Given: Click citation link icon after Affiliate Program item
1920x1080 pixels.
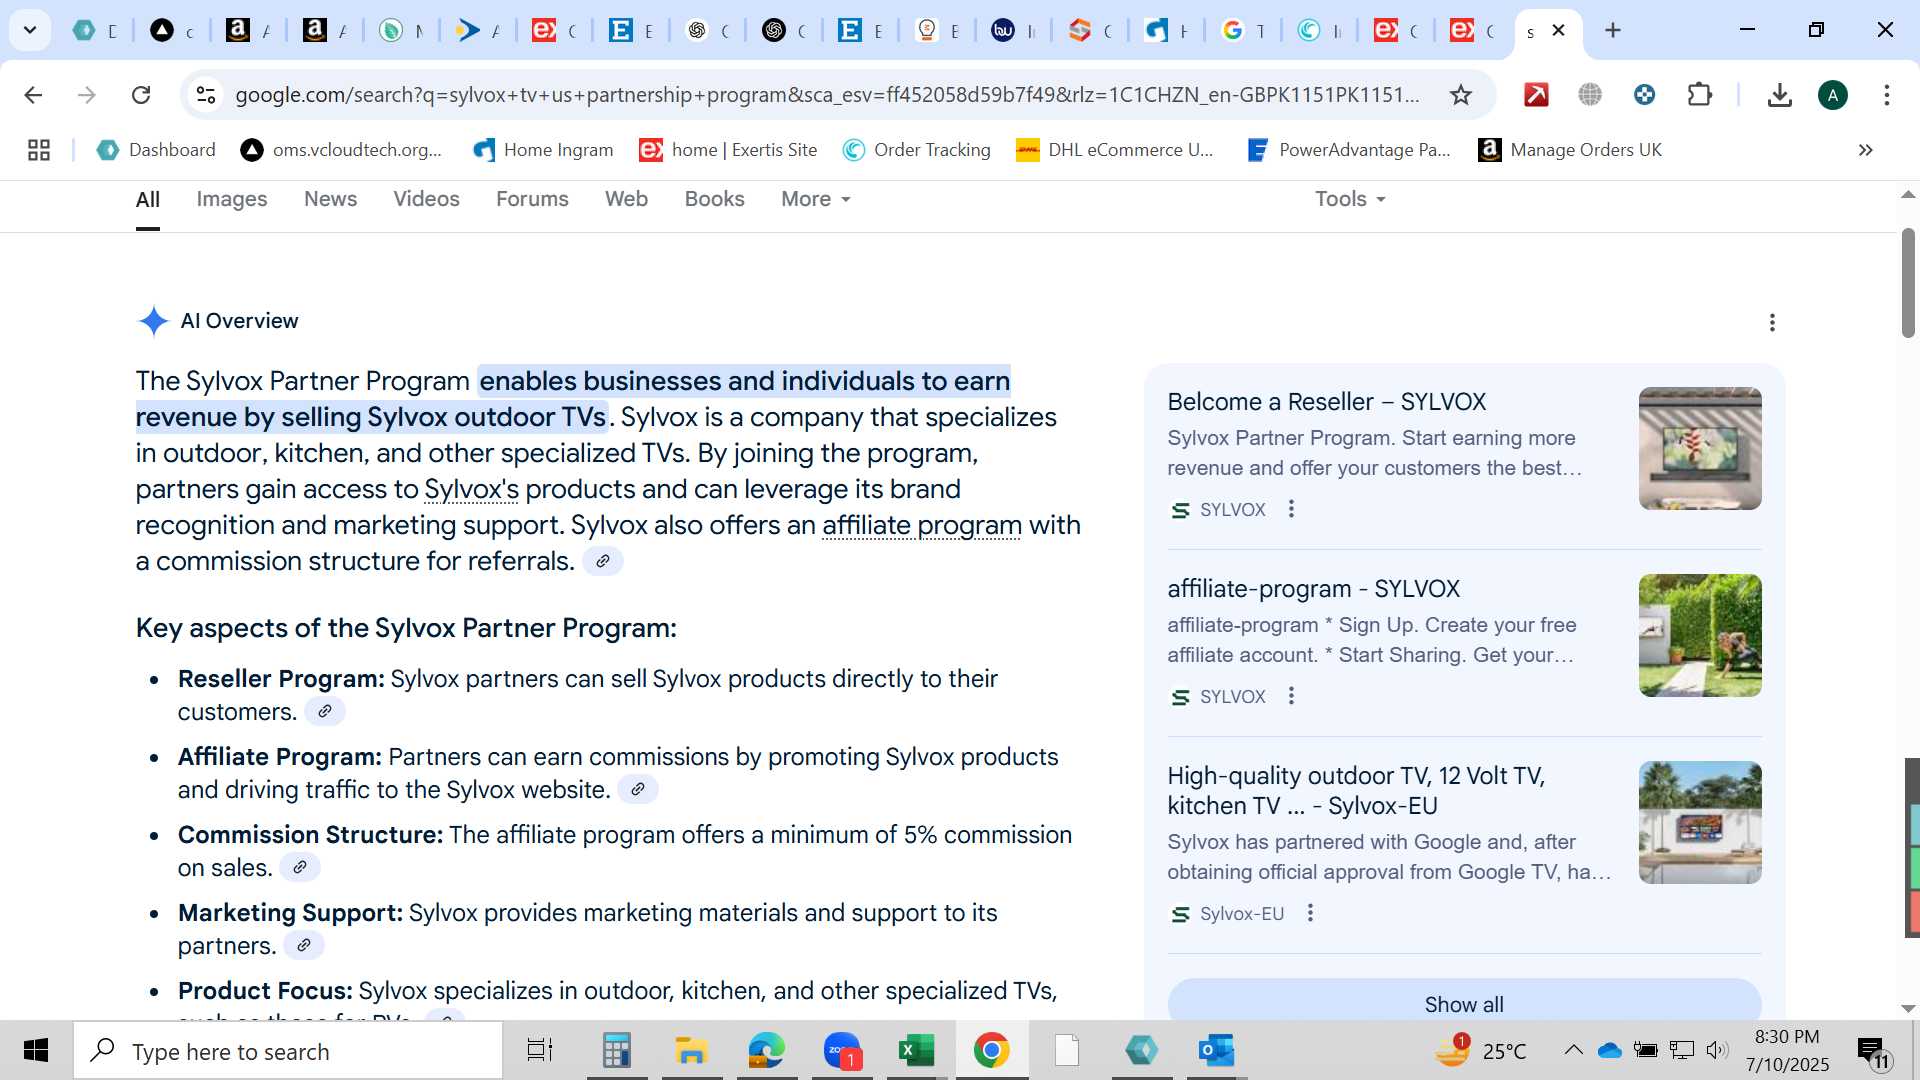Looking at the screenshot, I should [637, 790].
